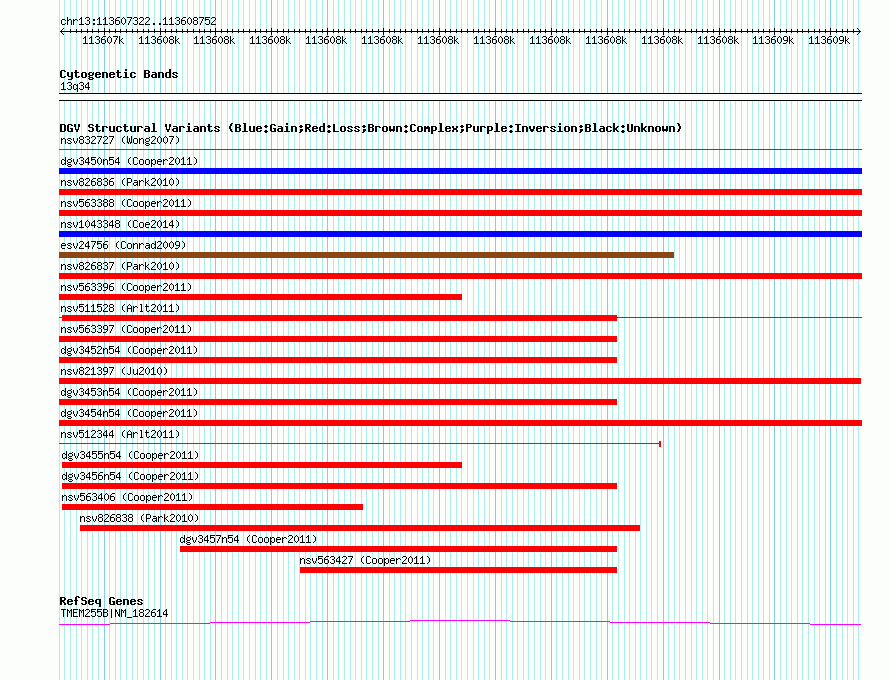Select the blue nsv1043348 gain bar

tap(460, 234)
